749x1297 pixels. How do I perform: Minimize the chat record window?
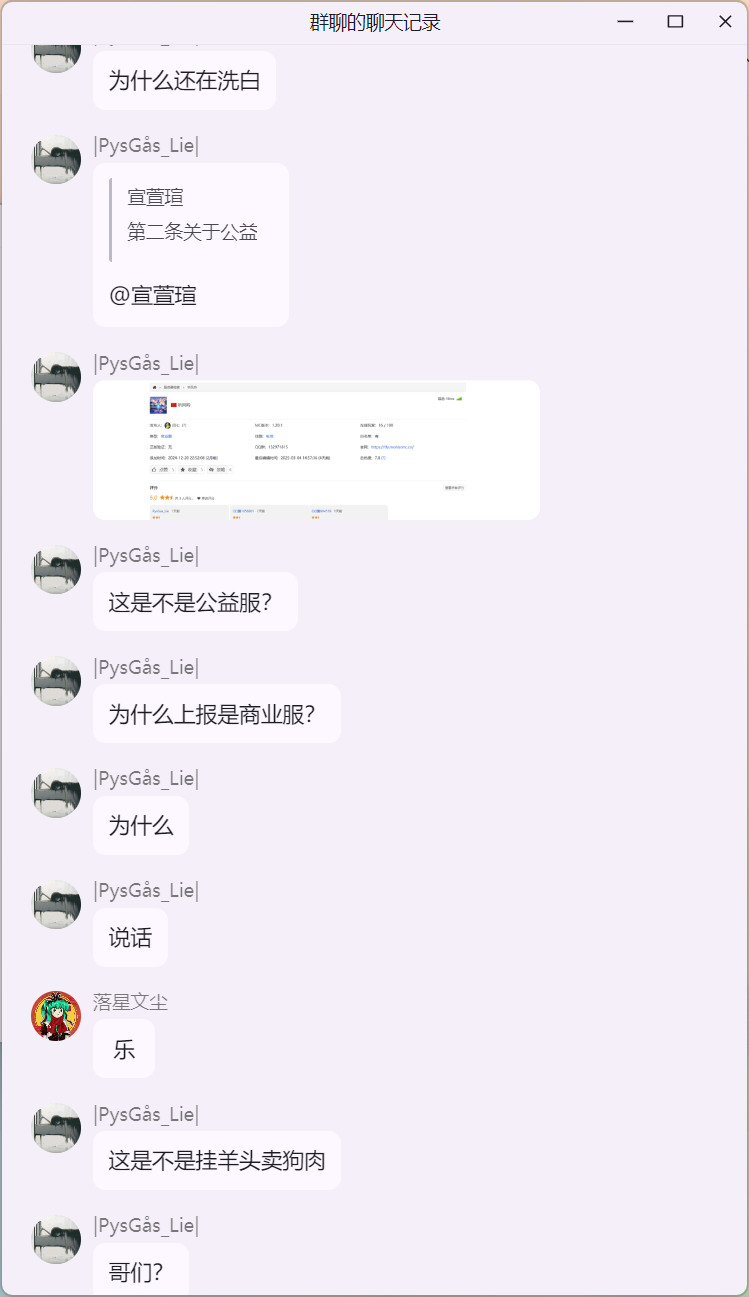626,22
